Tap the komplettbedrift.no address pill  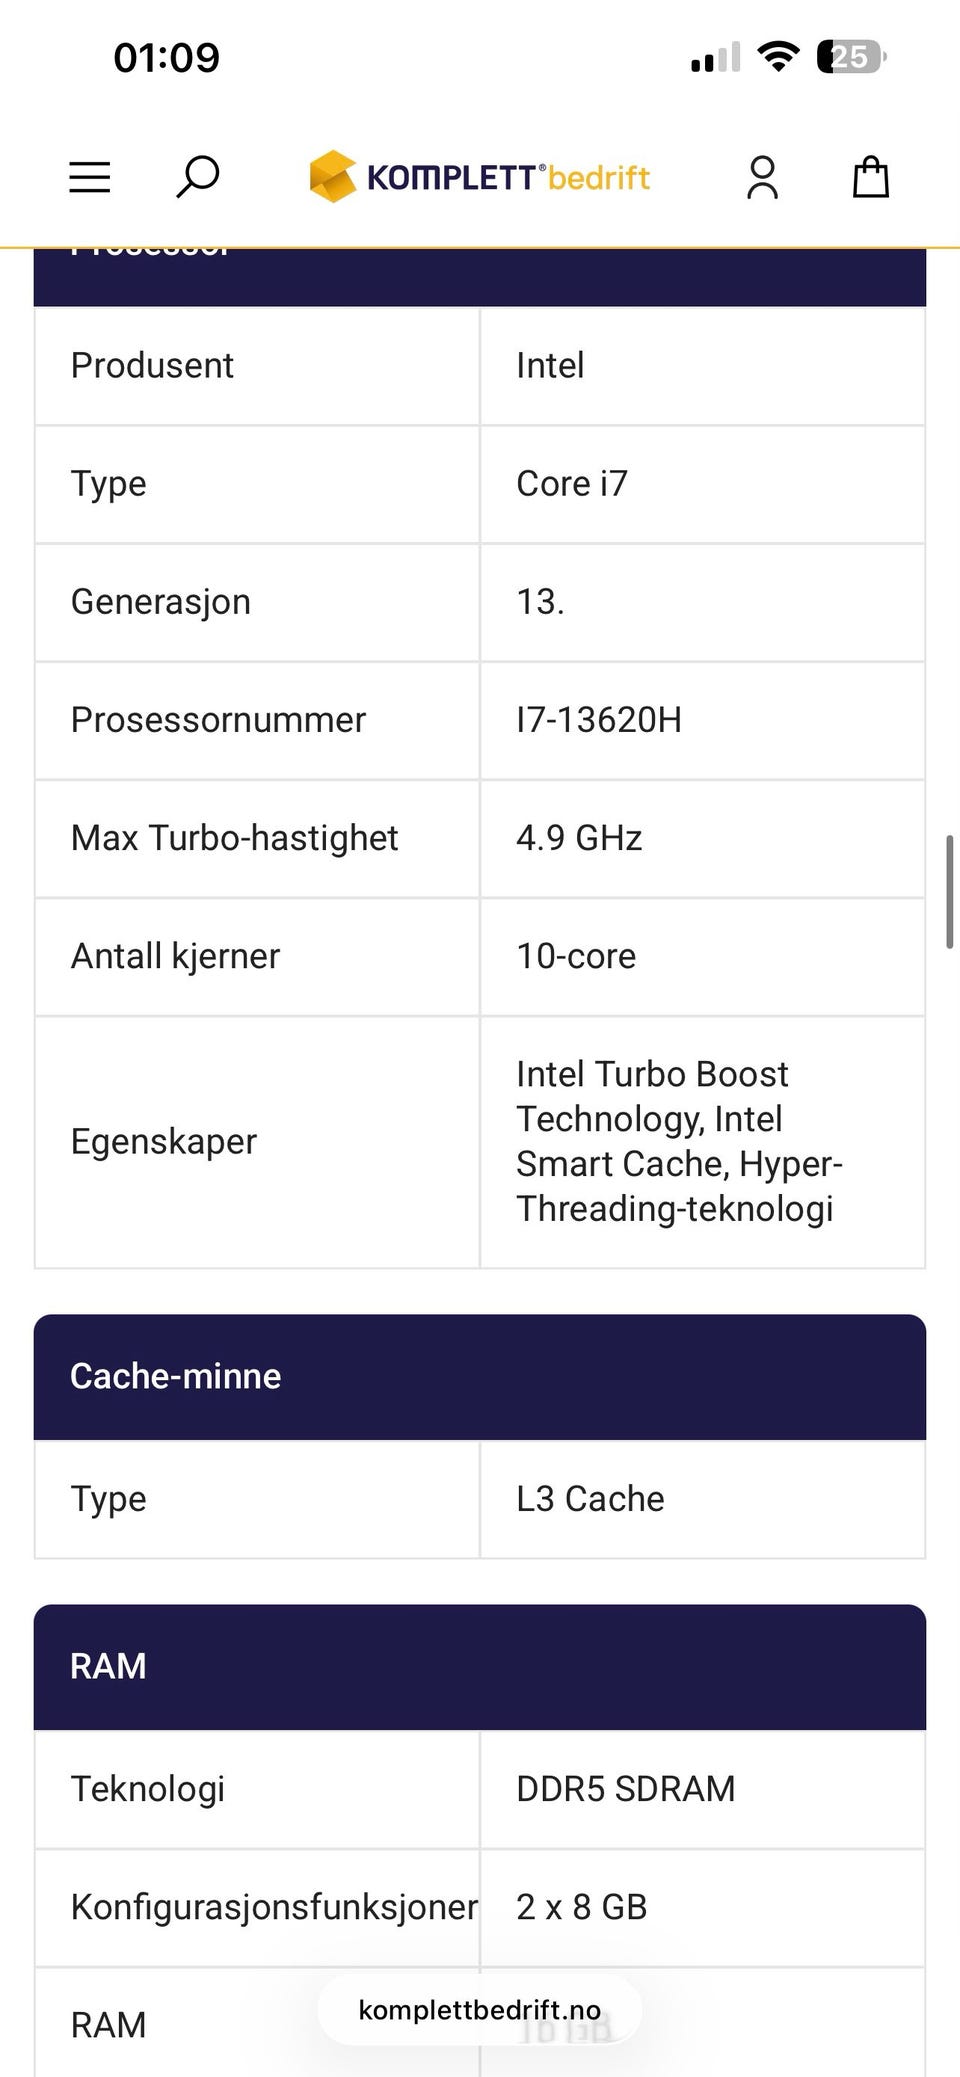coord(480,2010)
